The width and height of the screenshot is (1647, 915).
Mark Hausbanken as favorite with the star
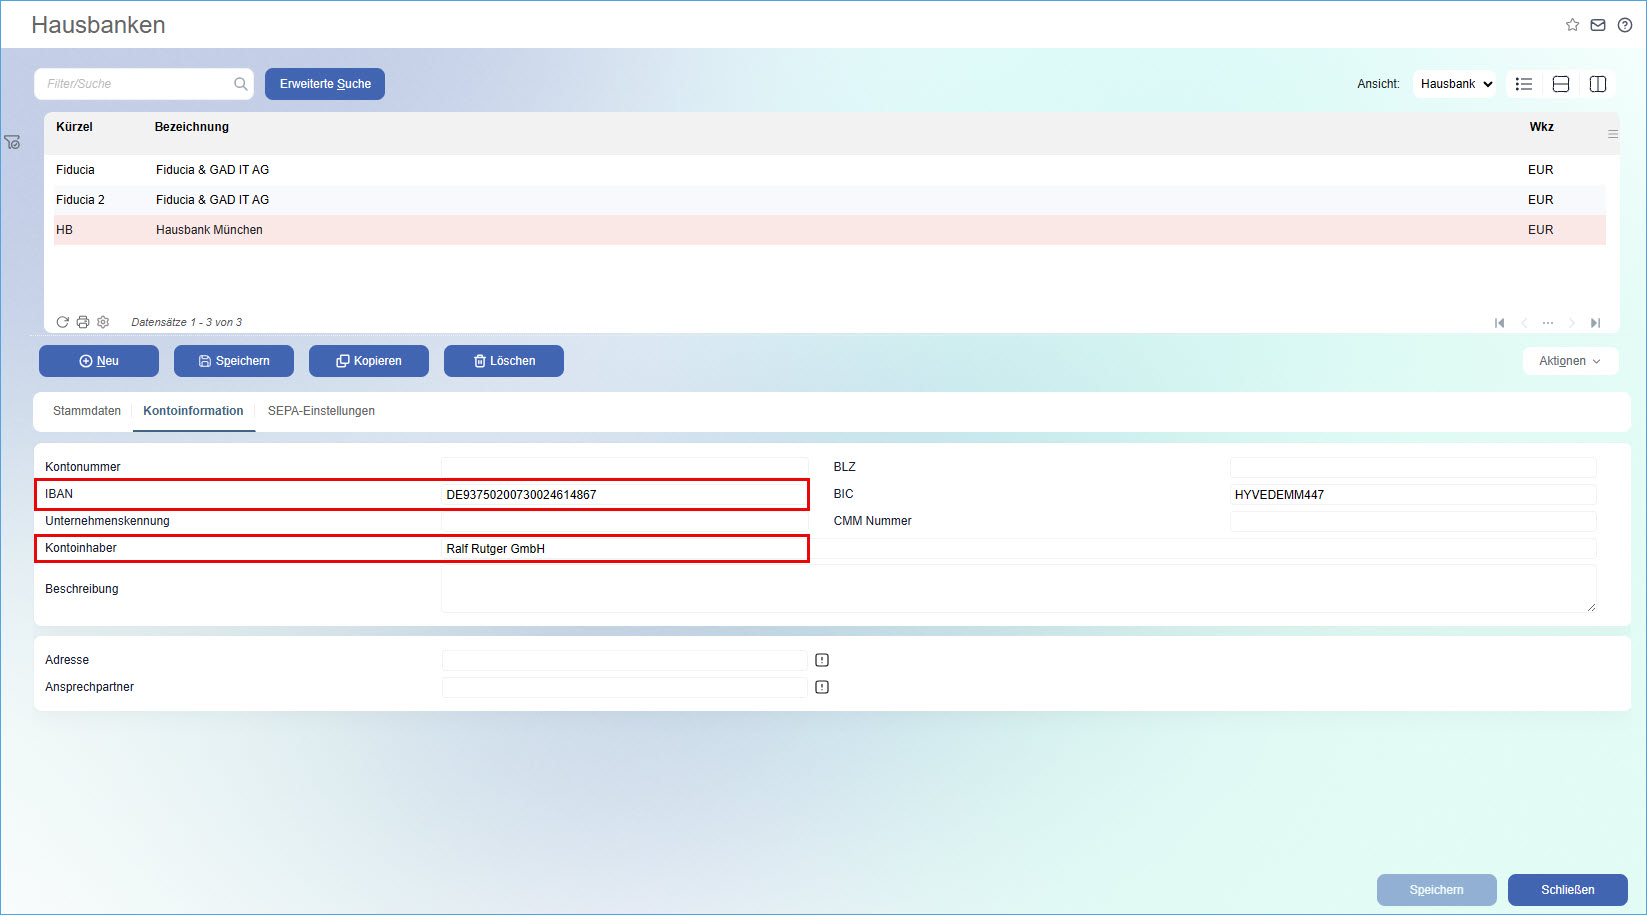point(1572,25)
